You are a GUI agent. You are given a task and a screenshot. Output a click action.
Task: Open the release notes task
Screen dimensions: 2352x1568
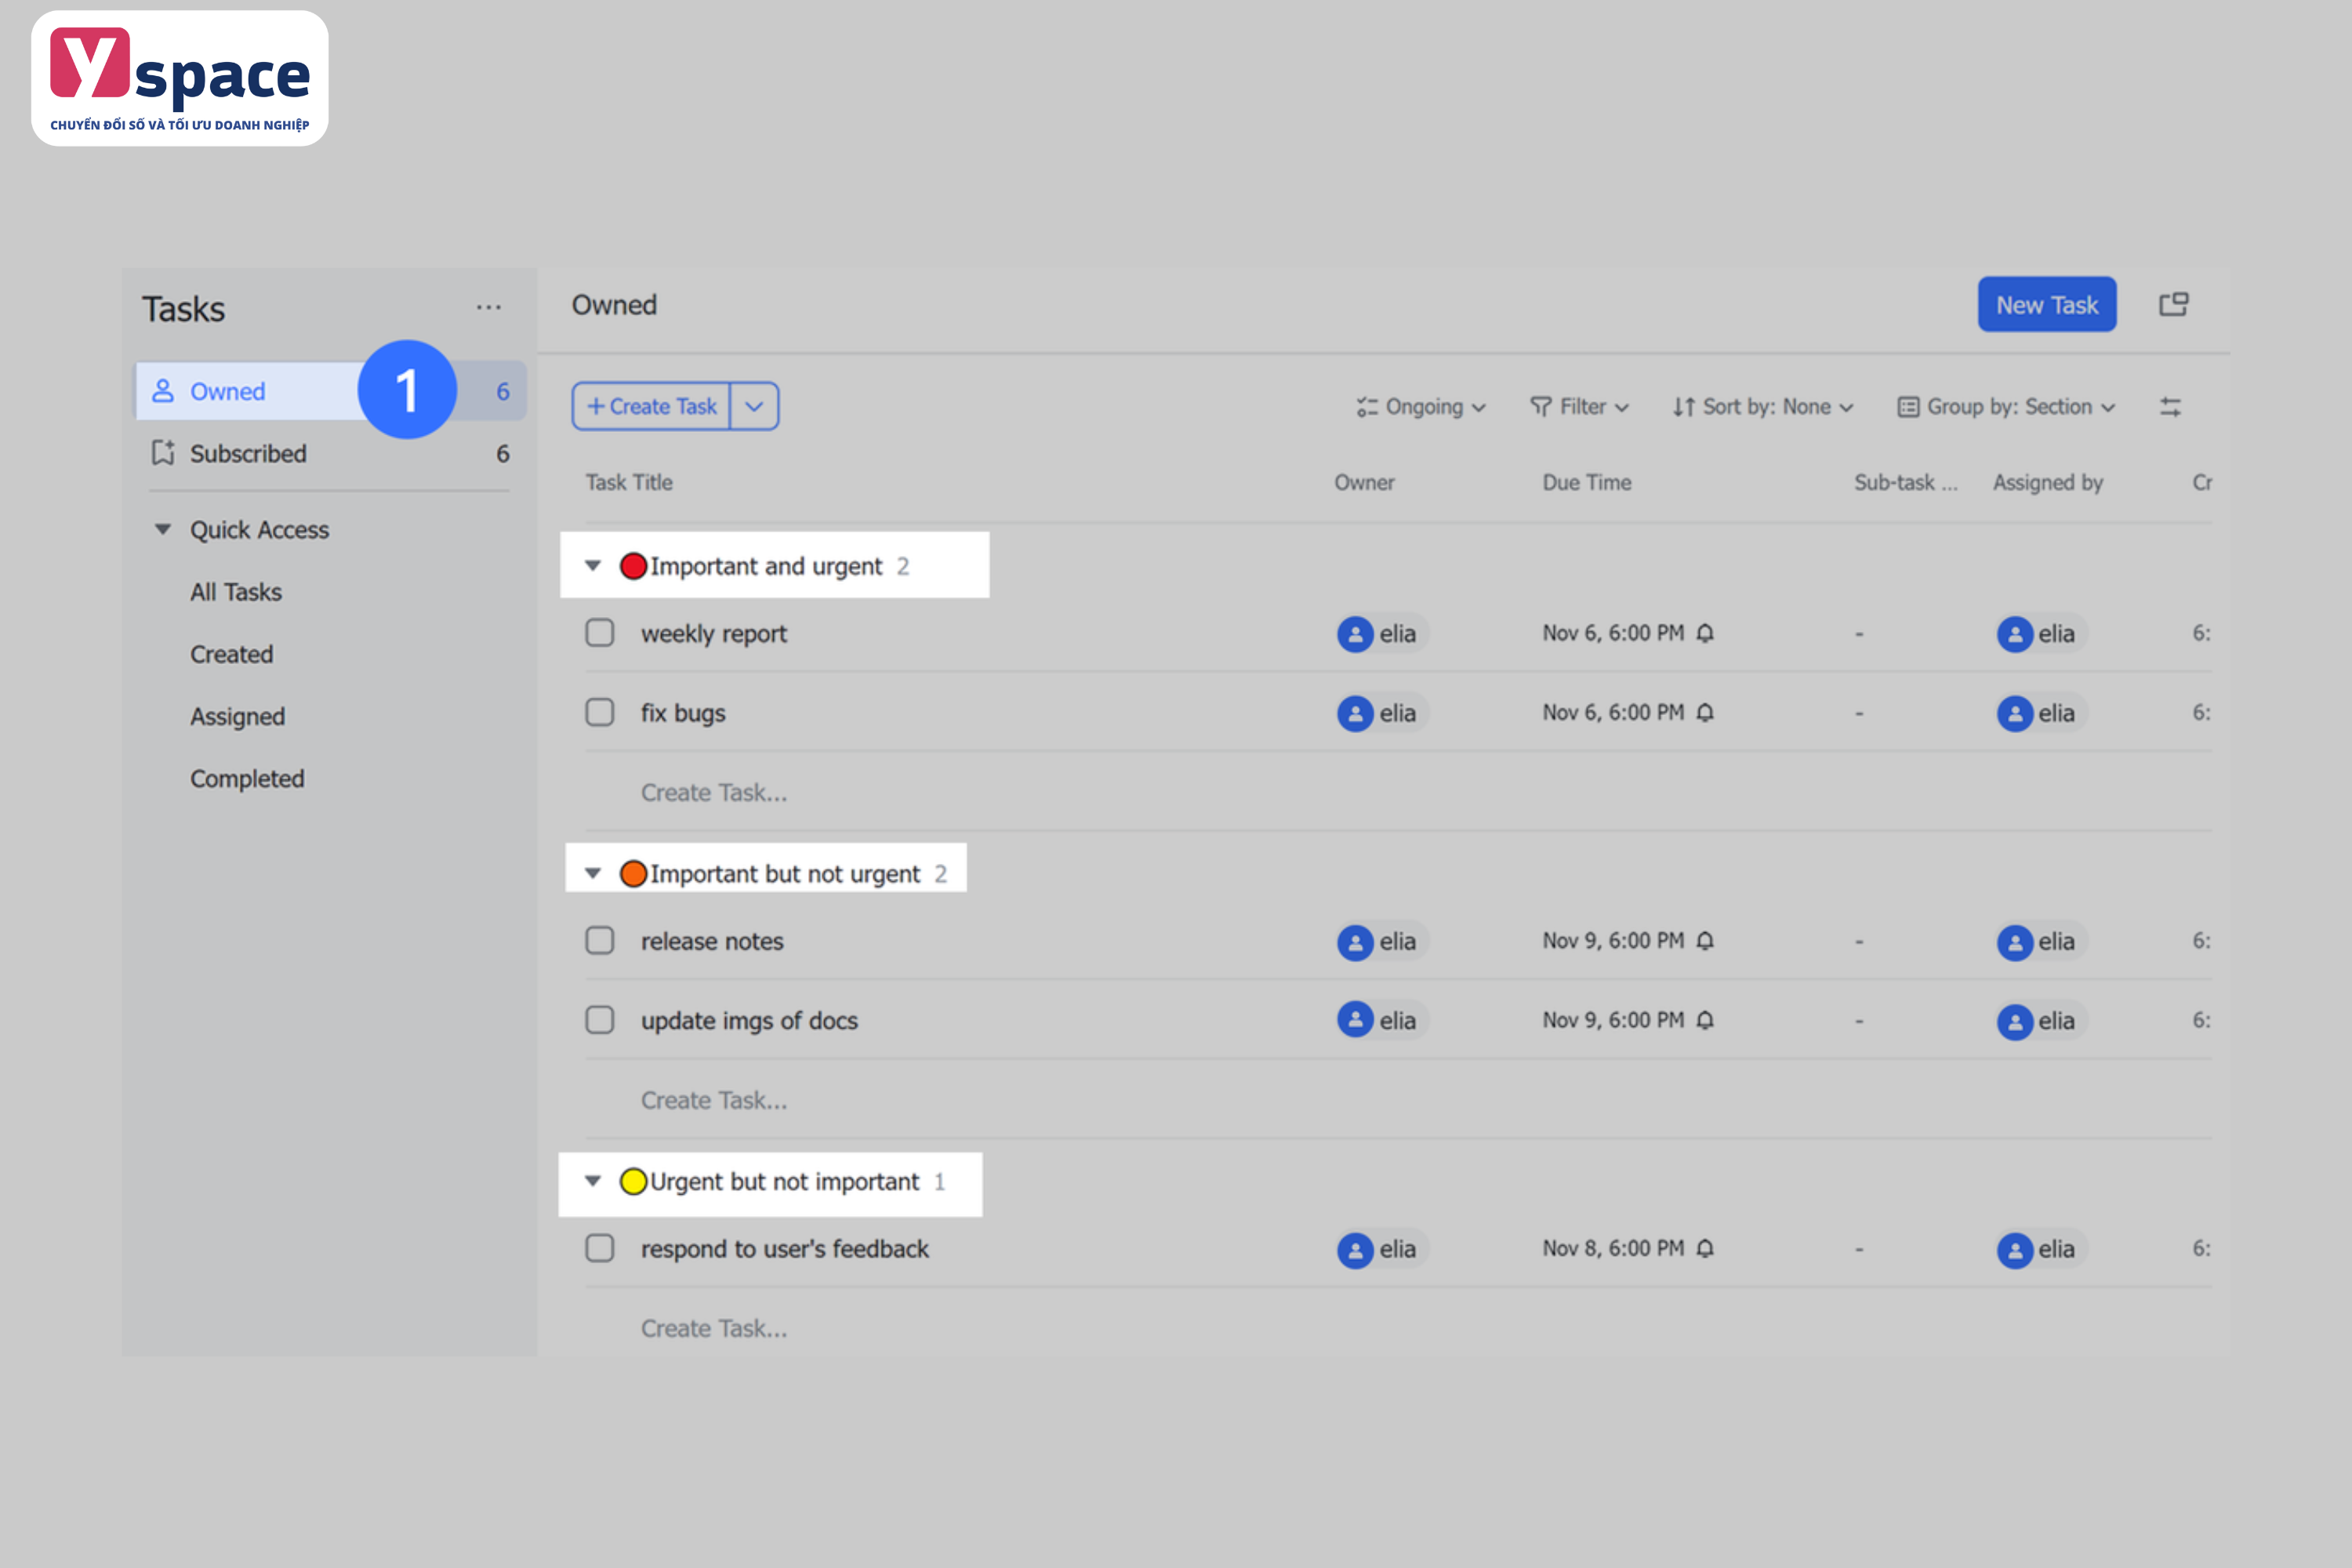[712, 941]
